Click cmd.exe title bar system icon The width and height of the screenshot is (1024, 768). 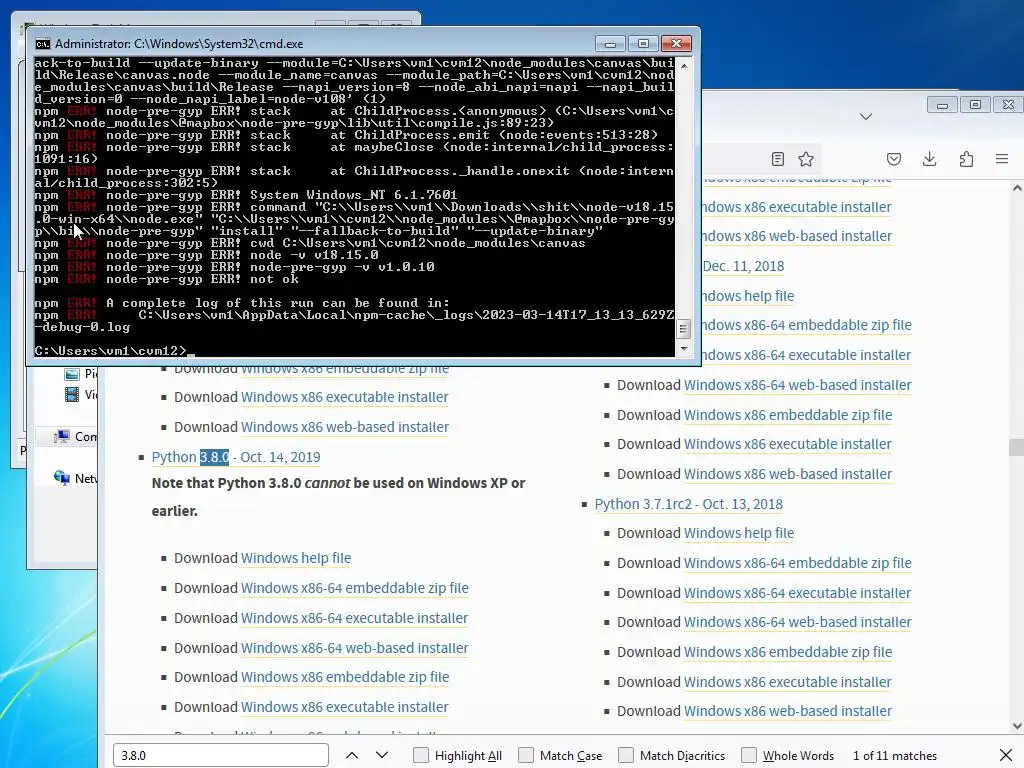42,44
